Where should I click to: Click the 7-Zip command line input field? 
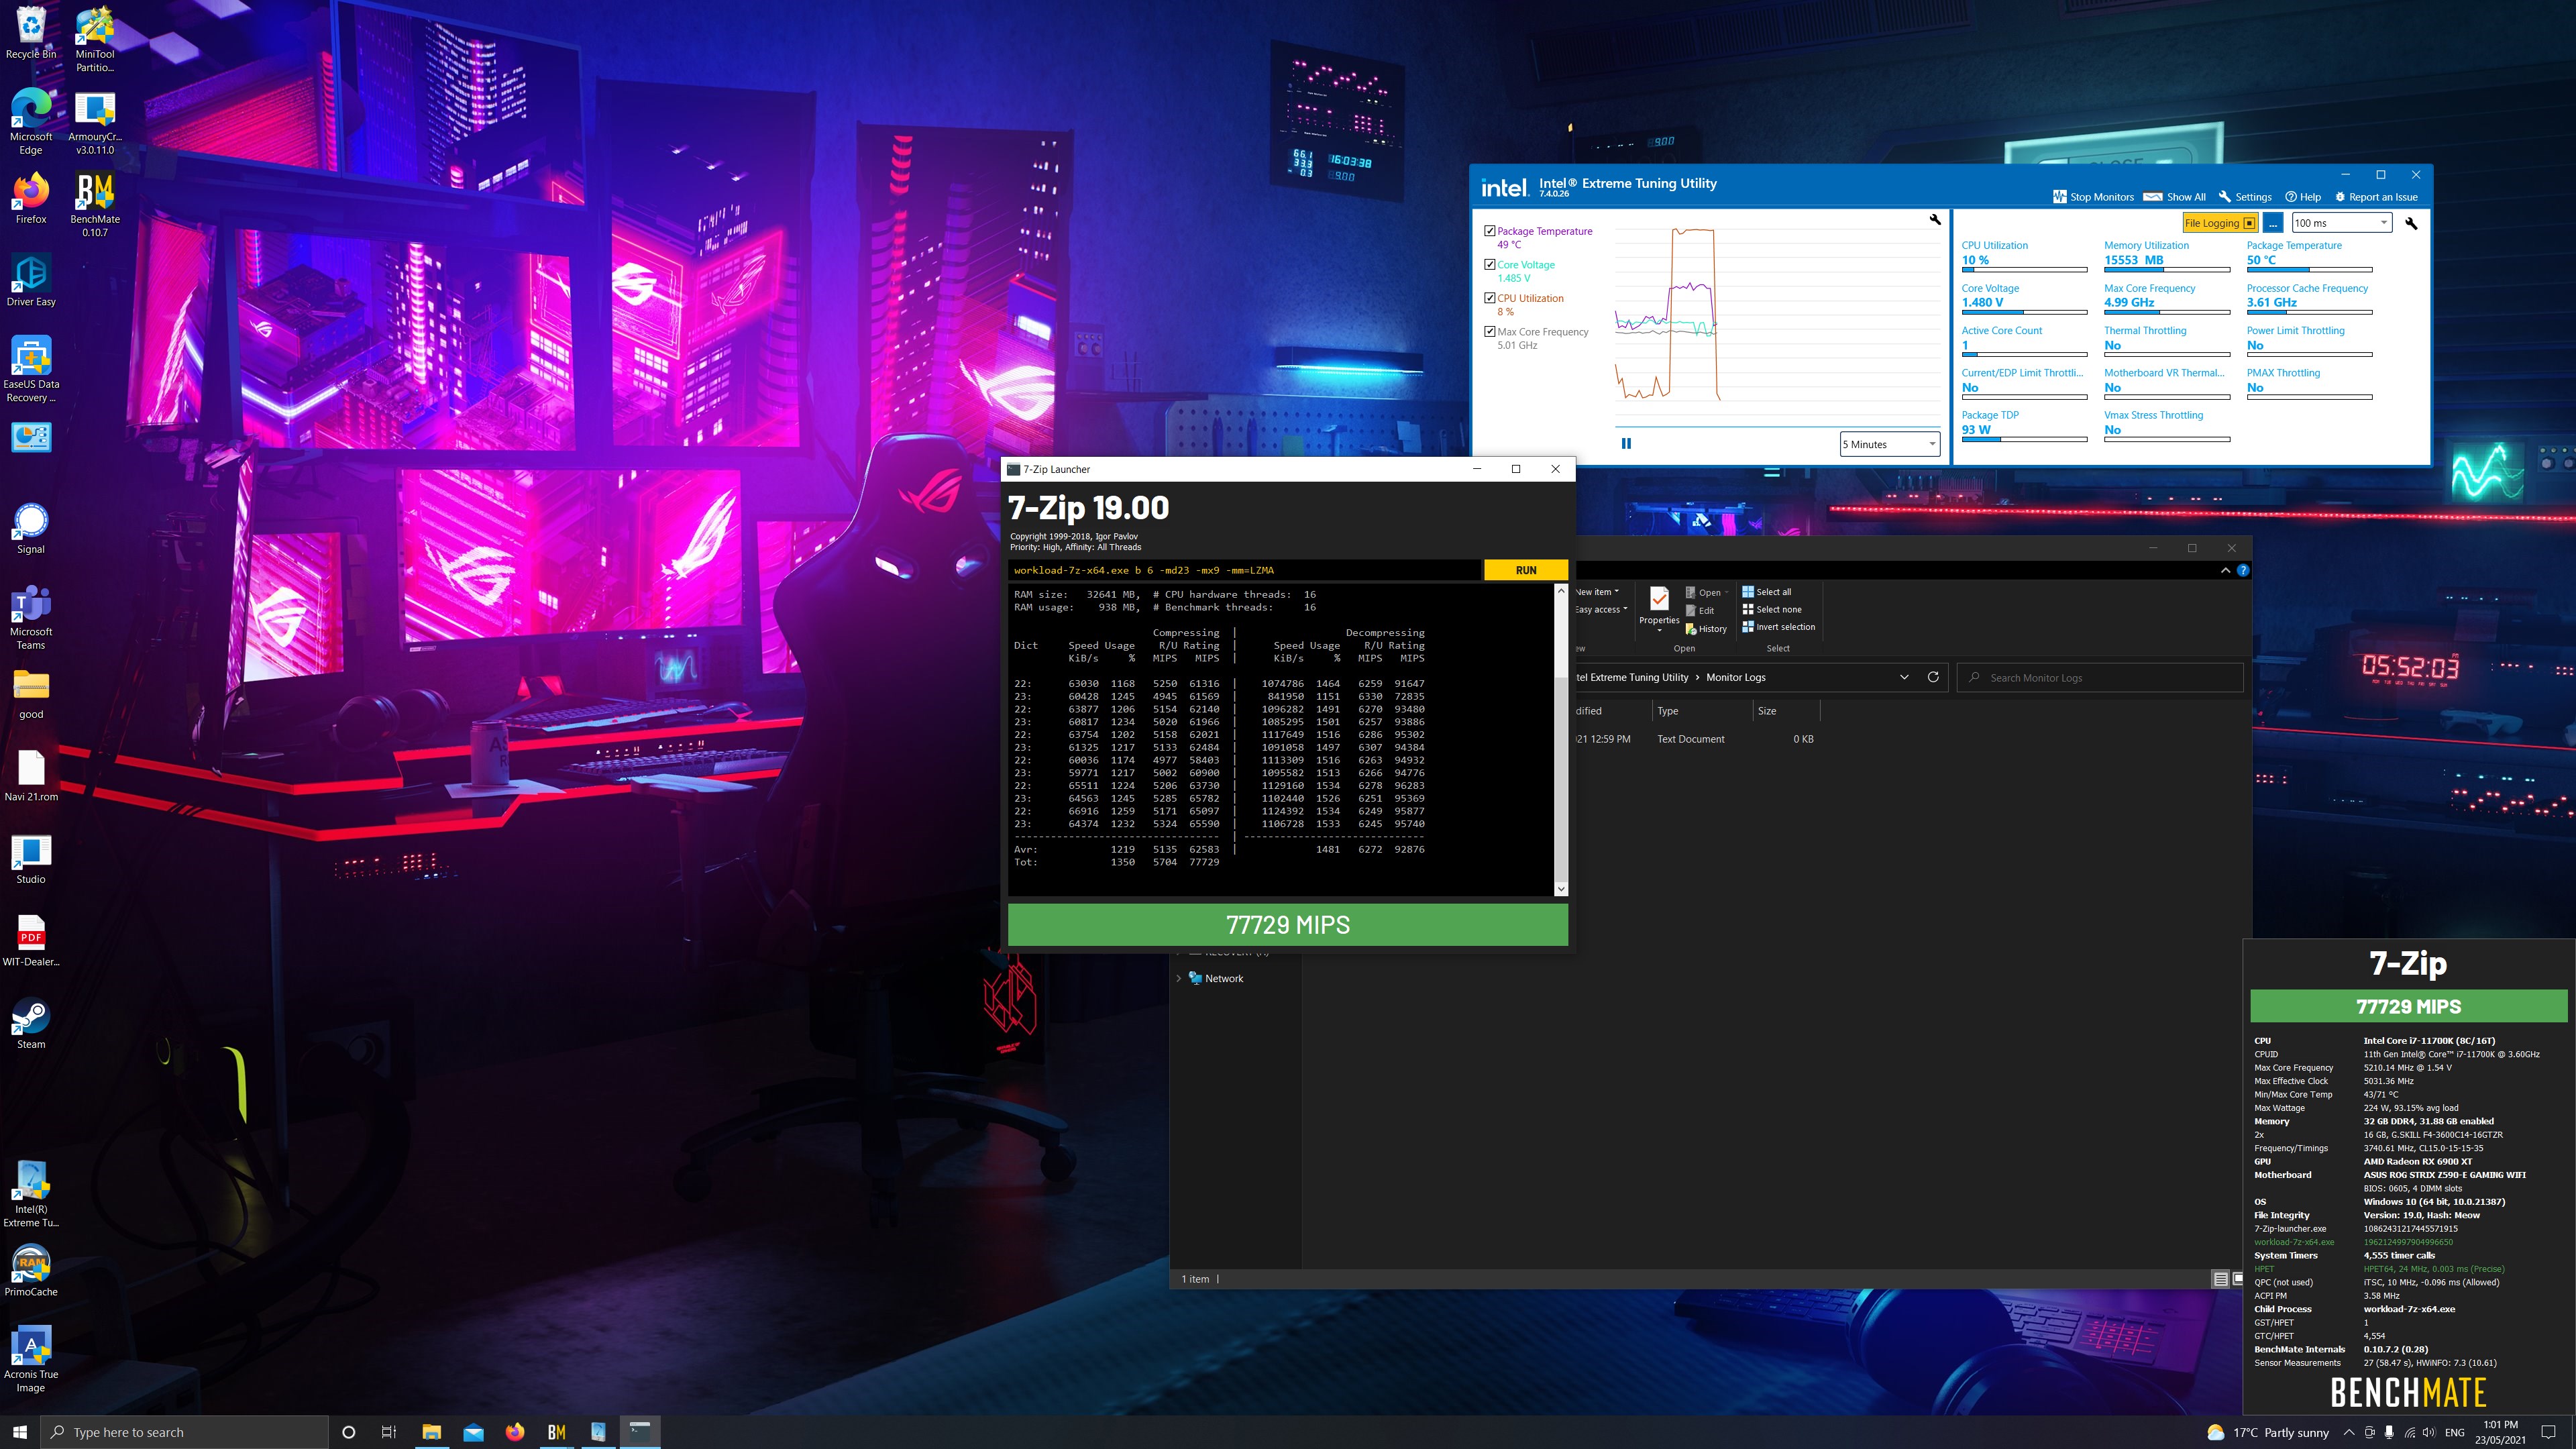1245,570
